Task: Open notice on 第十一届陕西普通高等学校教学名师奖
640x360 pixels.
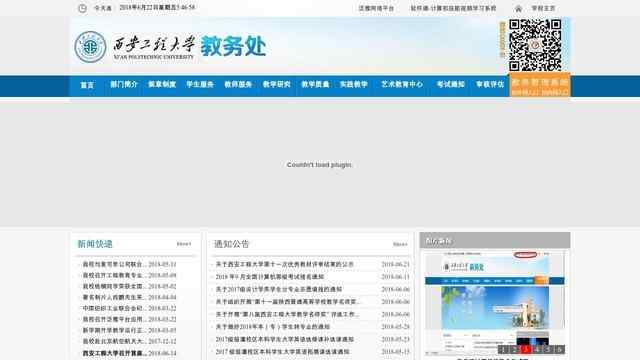Action: point(287,302)
